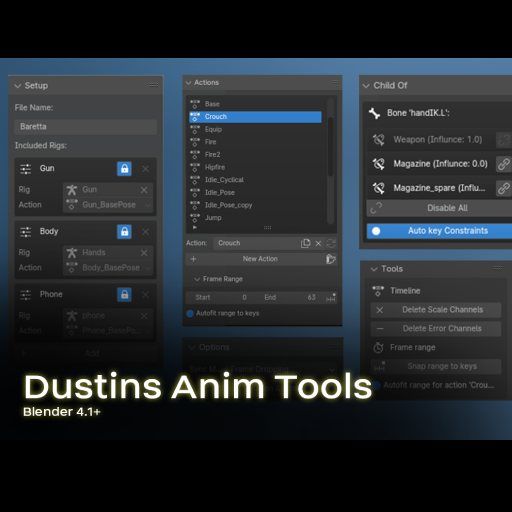The width and height of the screenshot is (512, 512).
Task: Select the Equip action
Action: point(255,129)
